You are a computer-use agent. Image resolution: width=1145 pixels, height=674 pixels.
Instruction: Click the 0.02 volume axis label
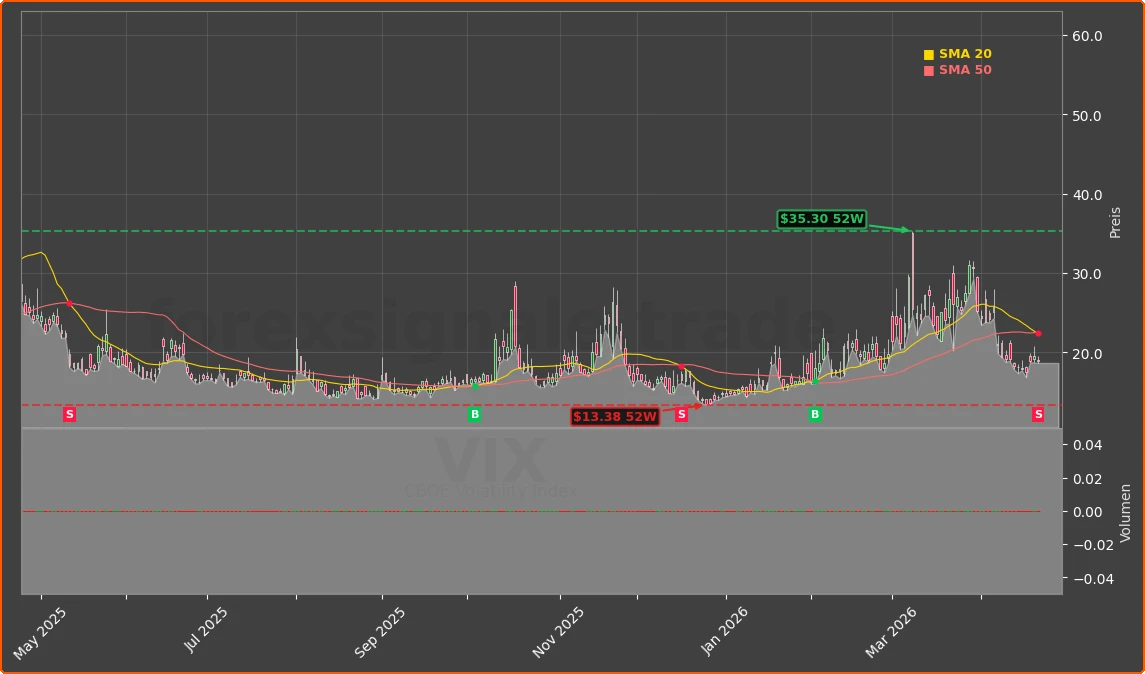[x=1087, y=479]
